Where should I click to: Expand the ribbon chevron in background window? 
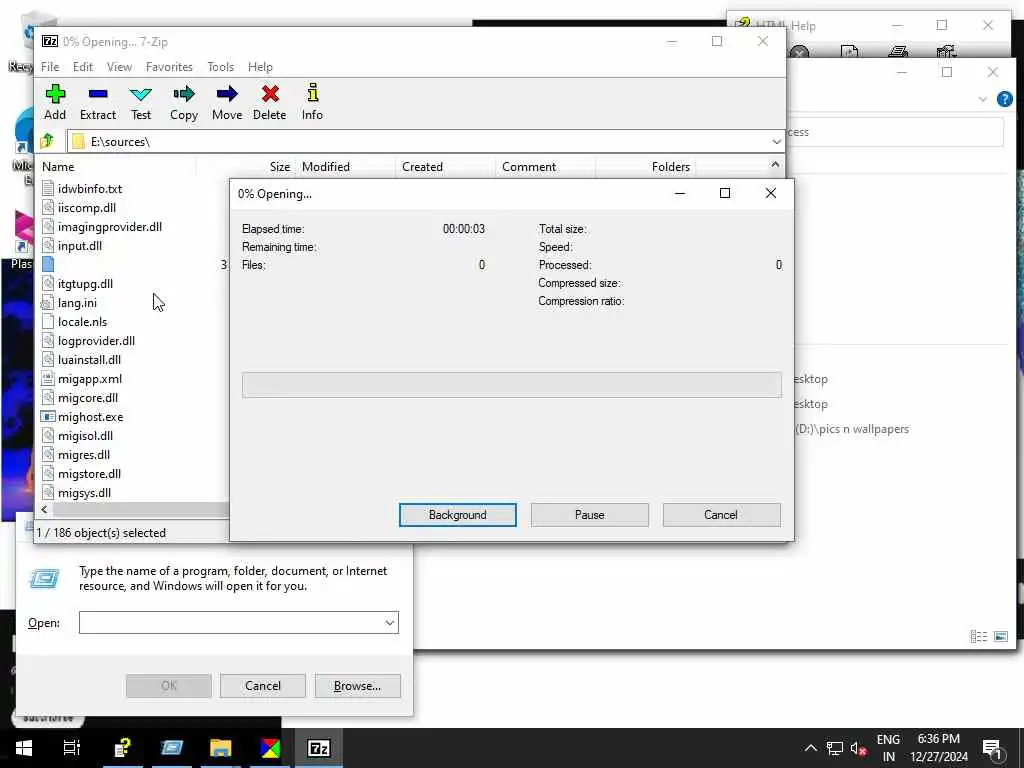tap(983, 99)
